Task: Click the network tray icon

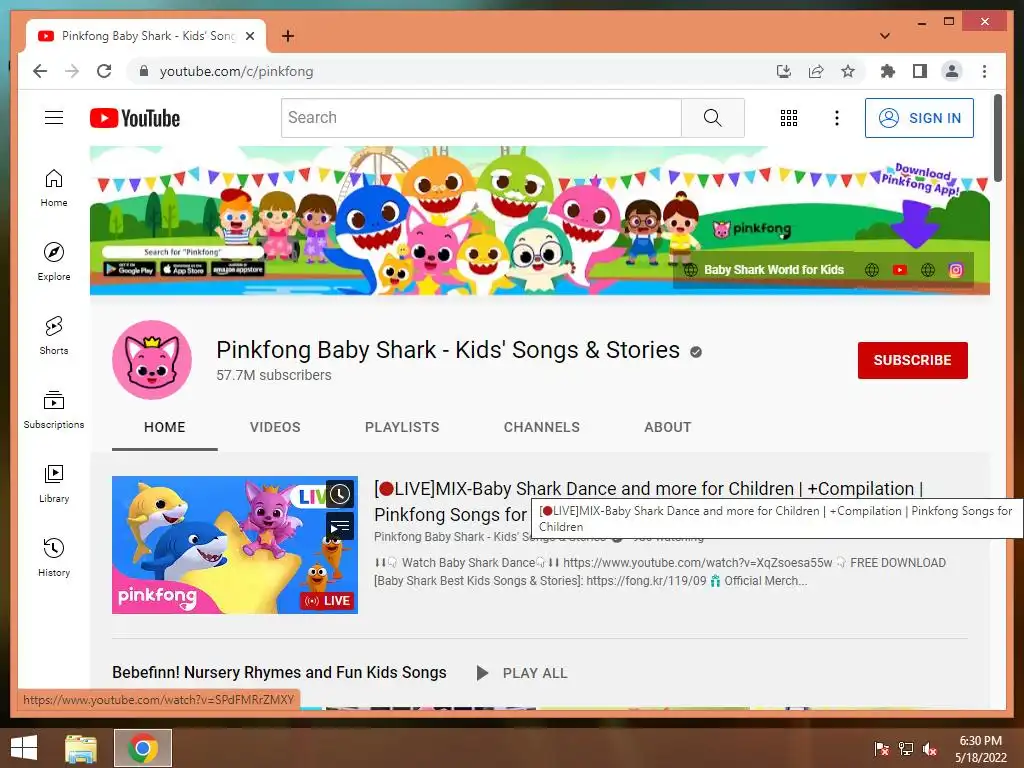Action: [906, 748]
